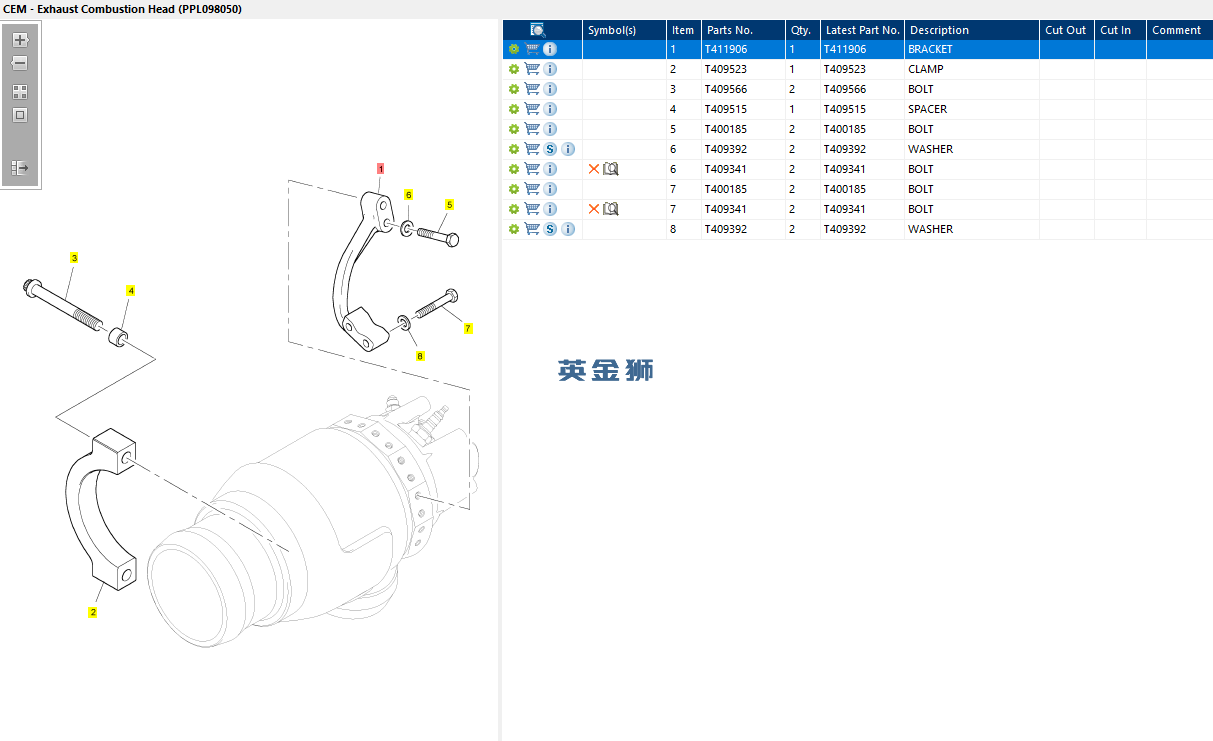Select callout 4 label near the spacer

(130, 291)
